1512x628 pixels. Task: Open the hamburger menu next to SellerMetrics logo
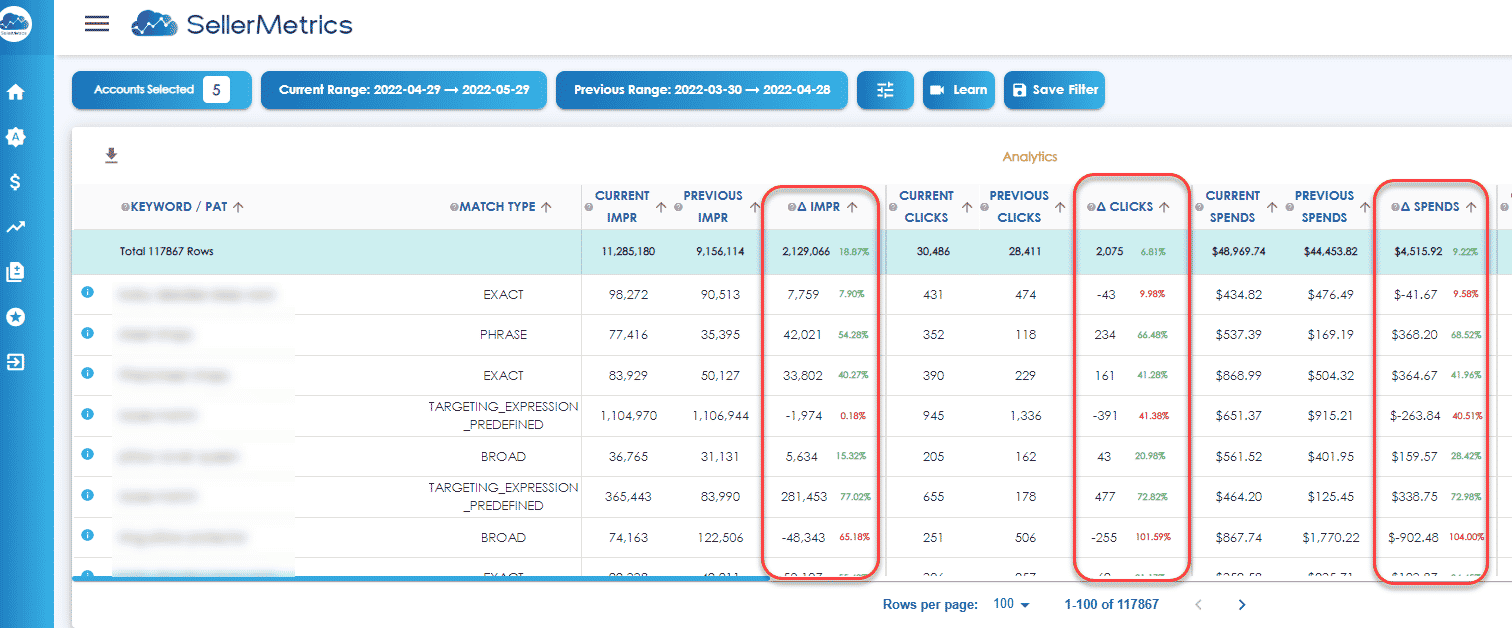click(96, 22)
